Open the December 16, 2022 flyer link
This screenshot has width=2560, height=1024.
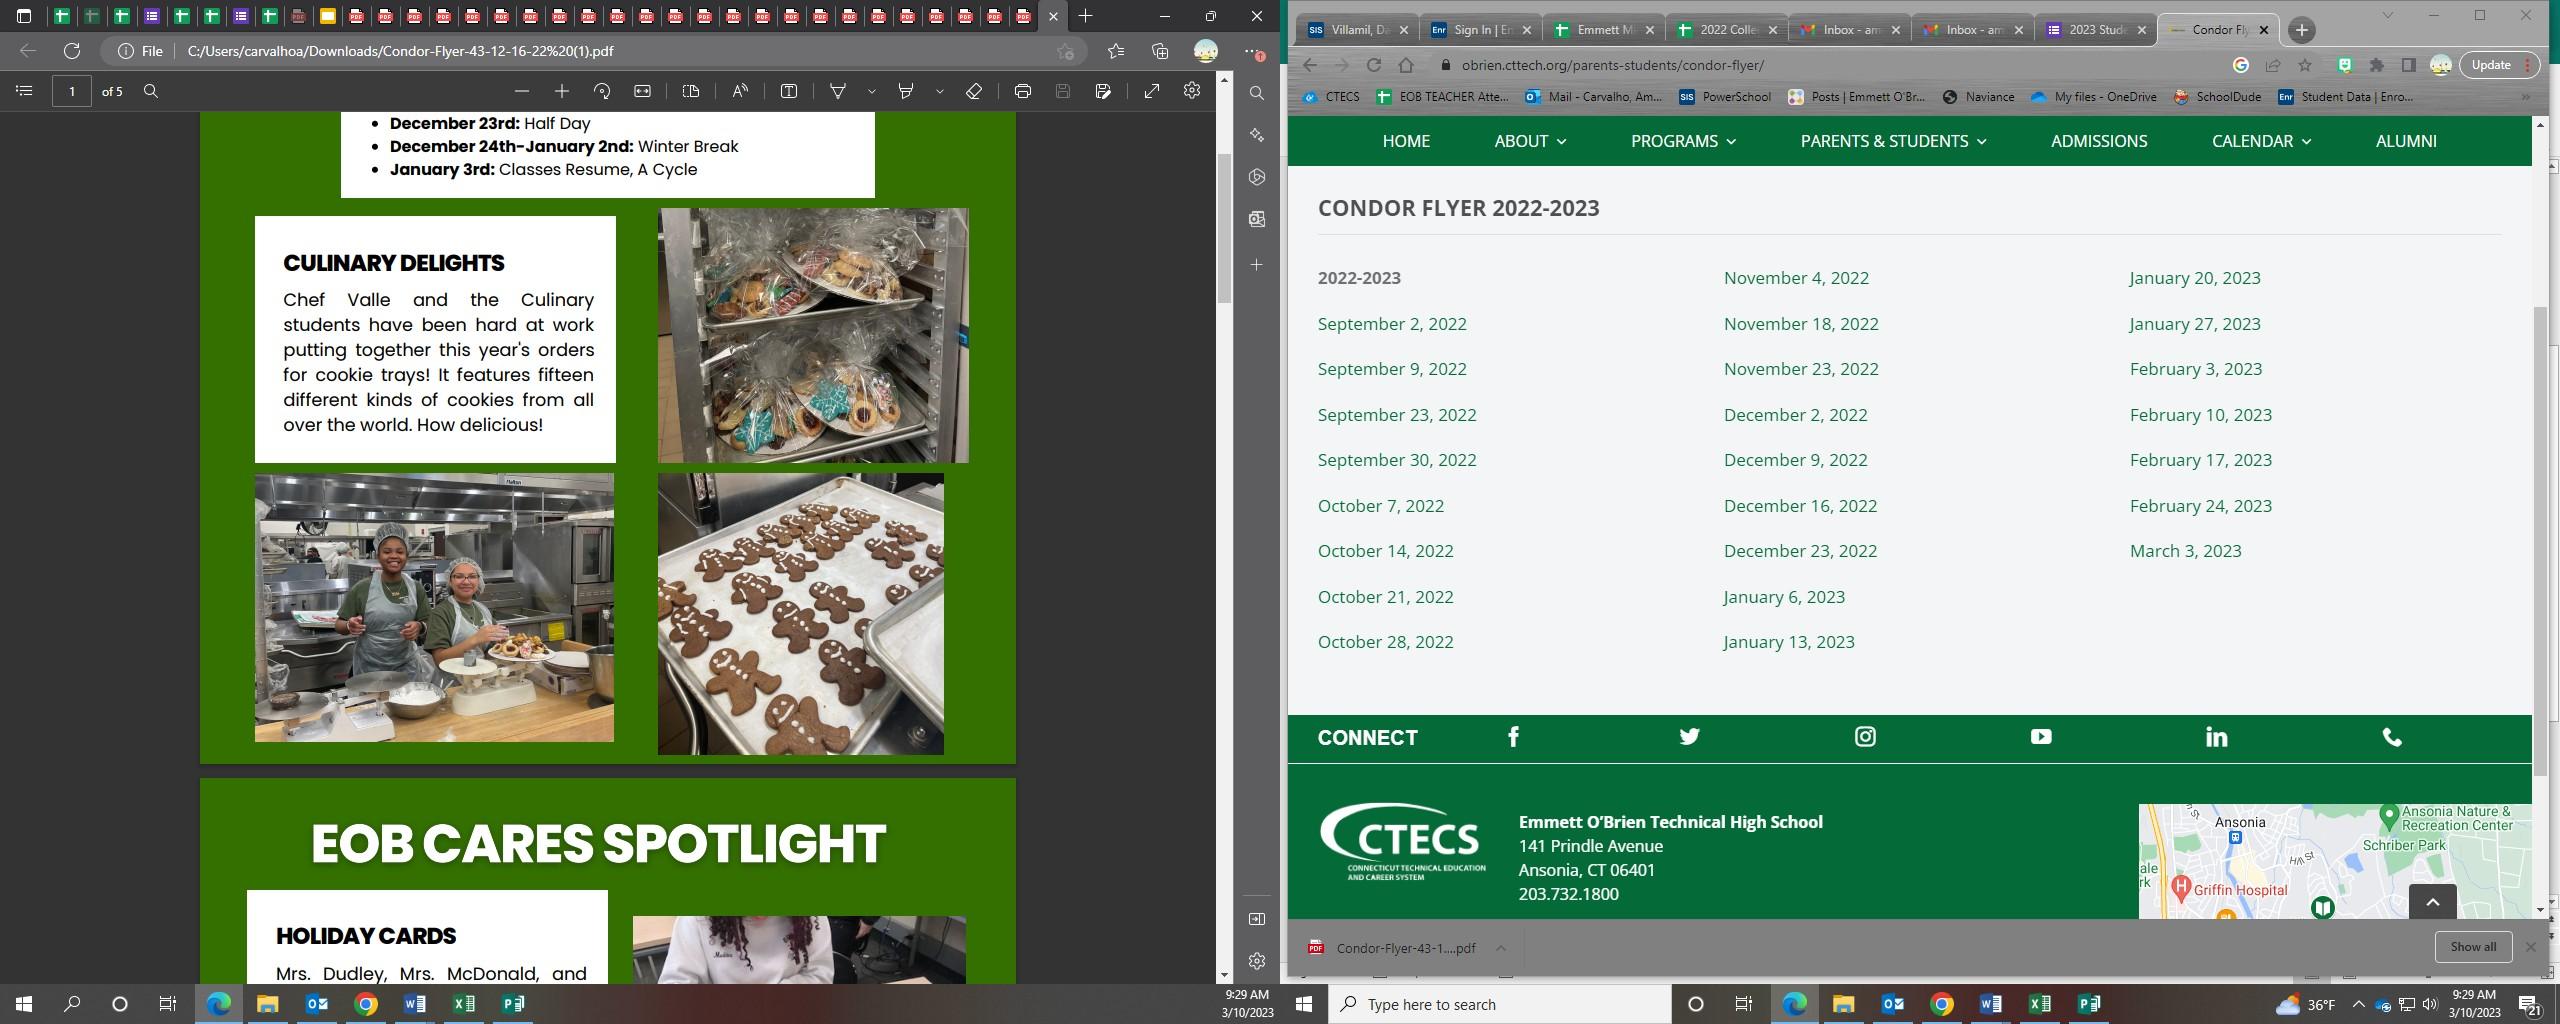(x=1800, y=506)
